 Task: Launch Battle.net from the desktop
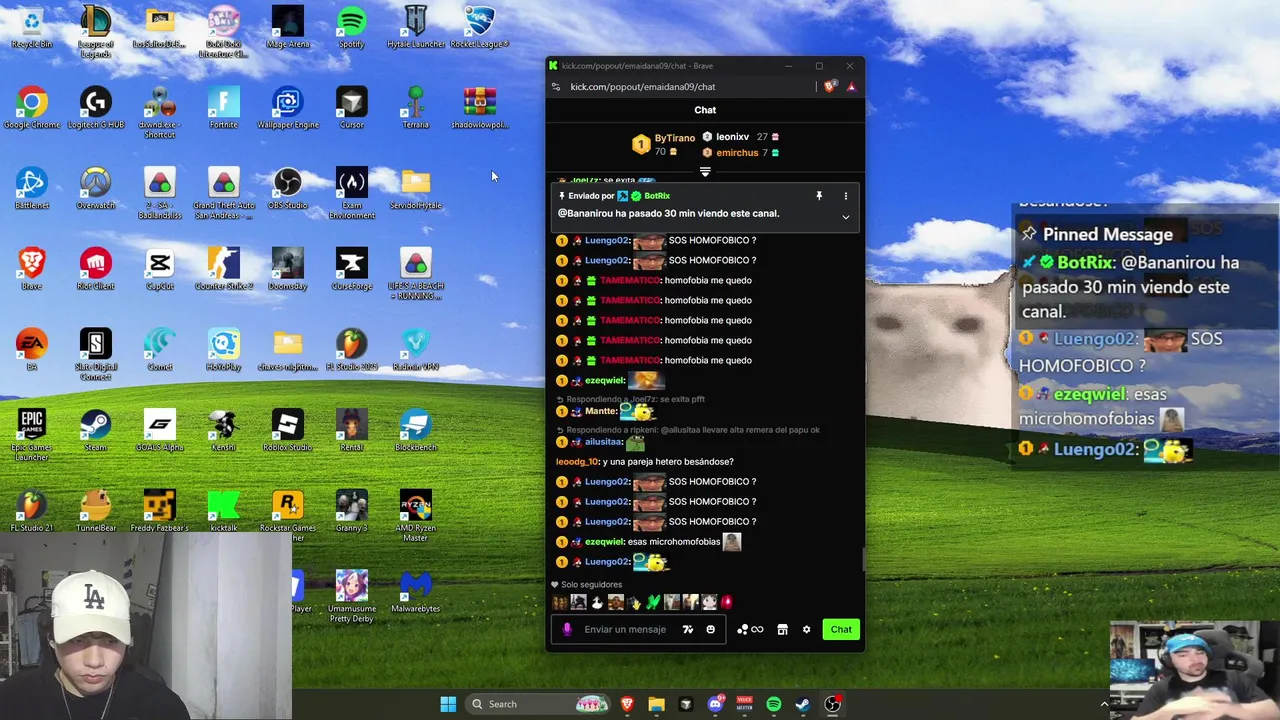click(x=32, y=189)
